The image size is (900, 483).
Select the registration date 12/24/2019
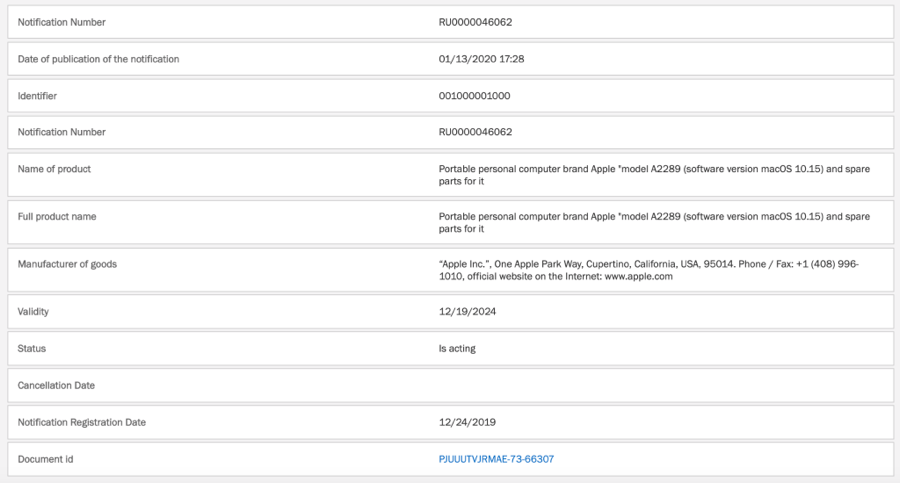coord(467,422)
